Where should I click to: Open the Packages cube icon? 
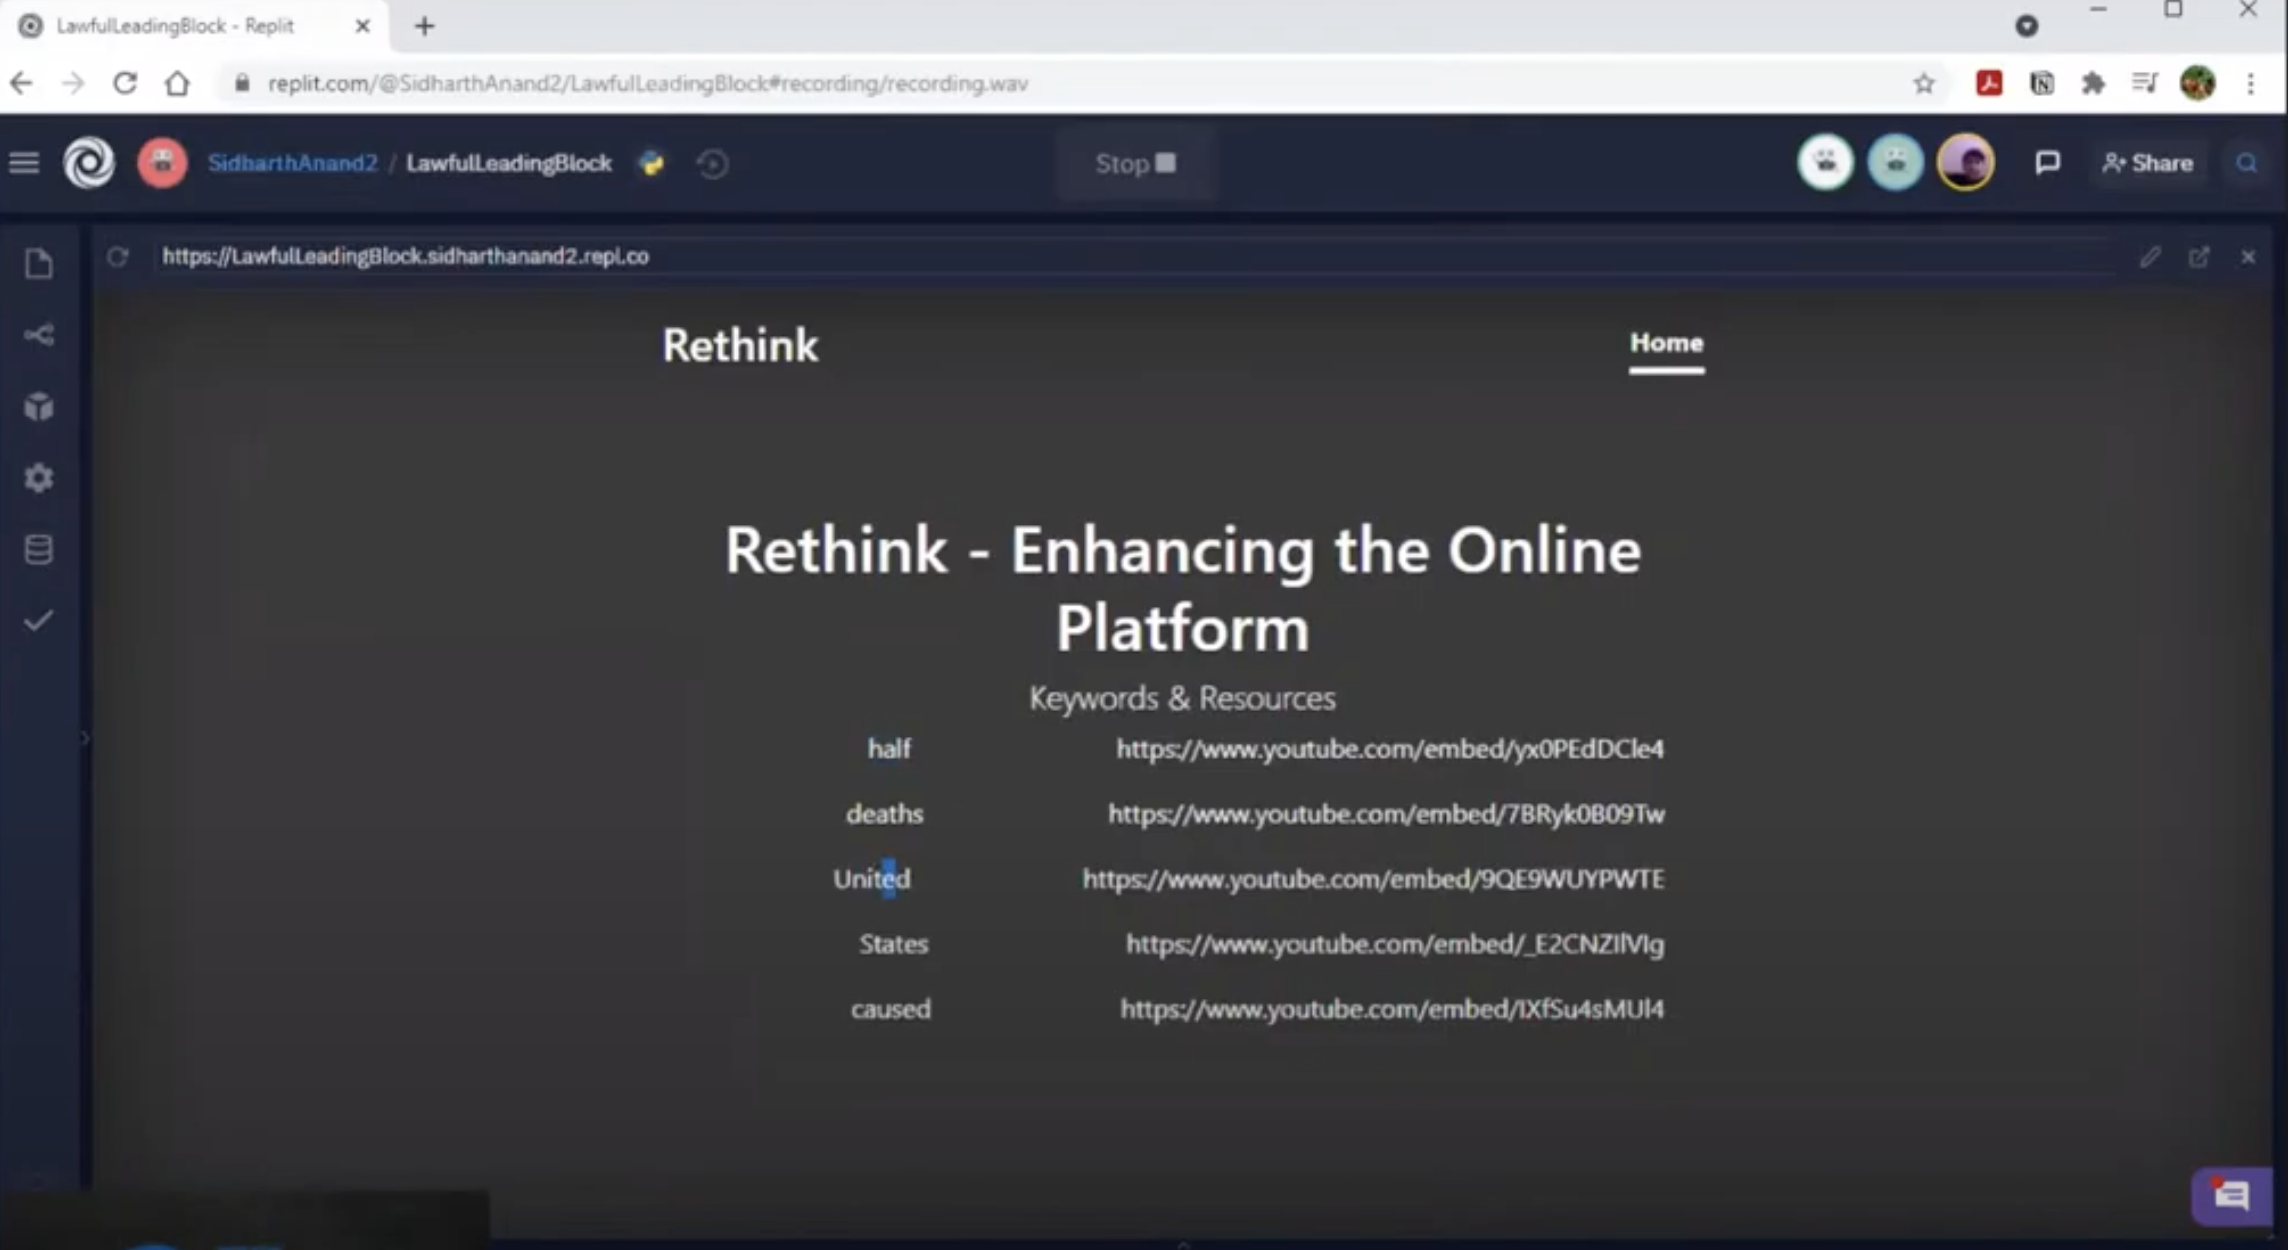tap(39, 406)
